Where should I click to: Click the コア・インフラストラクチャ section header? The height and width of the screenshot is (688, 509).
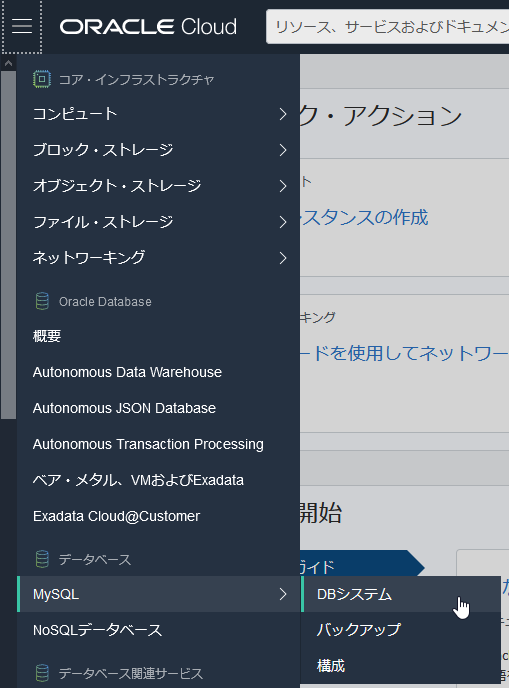(x=136, y=79)
